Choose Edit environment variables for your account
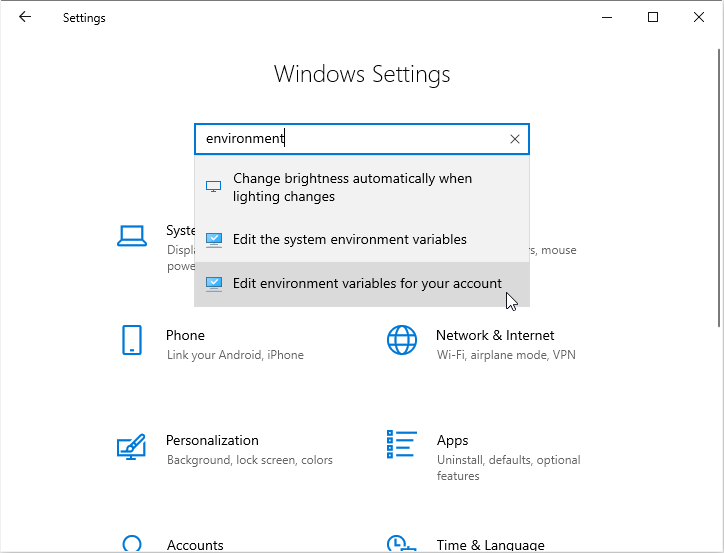 (x=362, y=284)
